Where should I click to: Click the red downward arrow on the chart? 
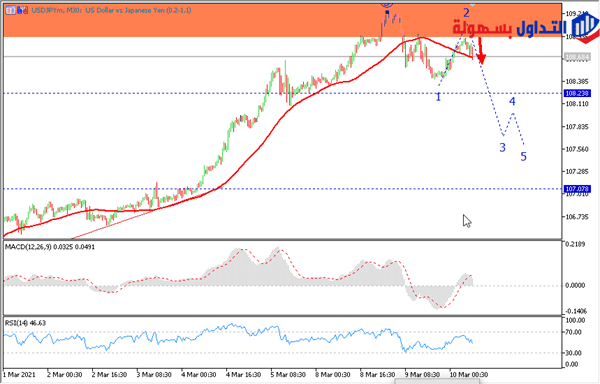pyautogui.click(x=481, y=50)
